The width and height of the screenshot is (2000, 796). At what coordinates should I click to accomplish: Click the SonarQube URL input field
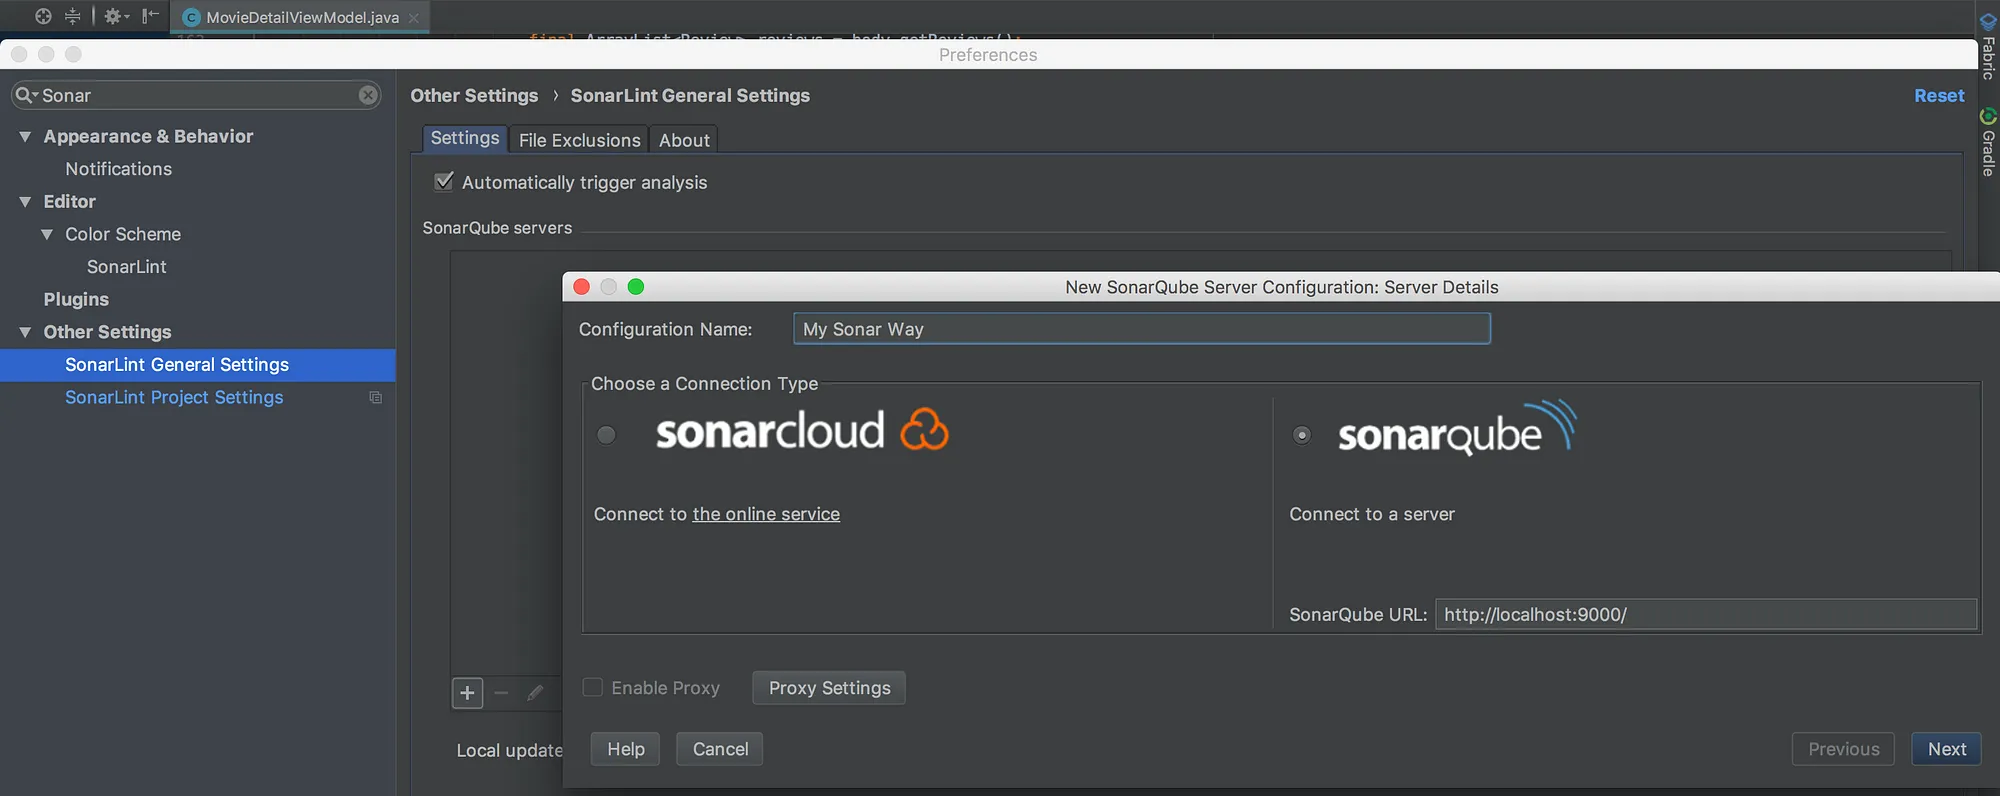[1706, 614]
